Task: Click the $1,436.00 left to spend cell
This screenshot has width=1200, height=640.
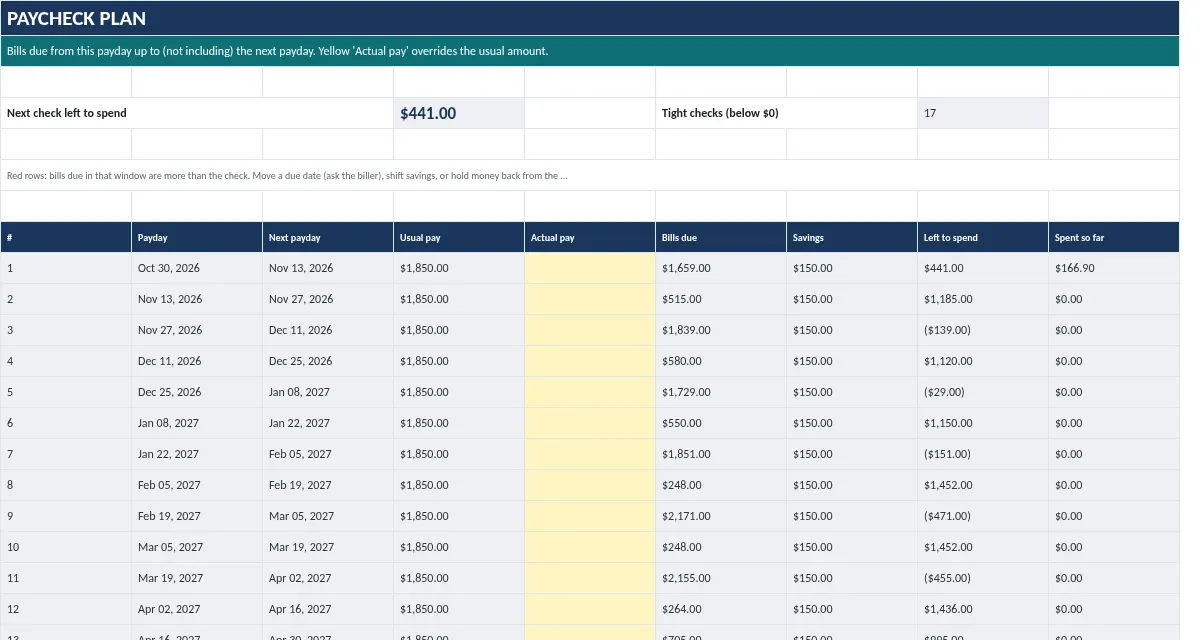Action: click(983, 609)
